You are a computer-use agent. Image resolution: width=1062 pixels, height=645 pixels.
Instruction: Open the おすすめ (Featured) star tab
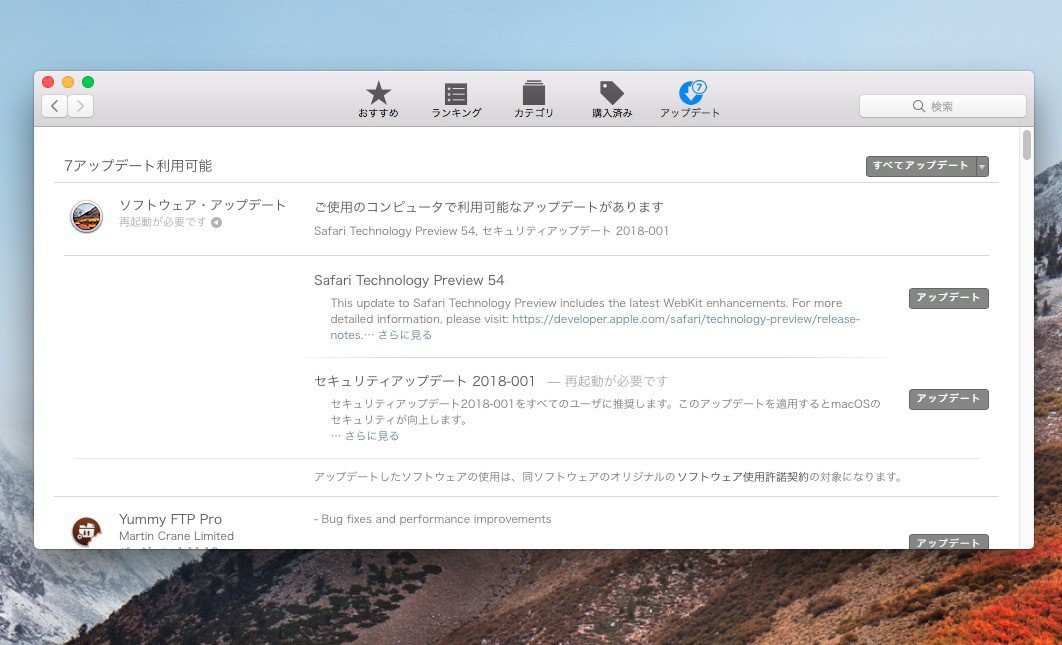coord(378,99)
